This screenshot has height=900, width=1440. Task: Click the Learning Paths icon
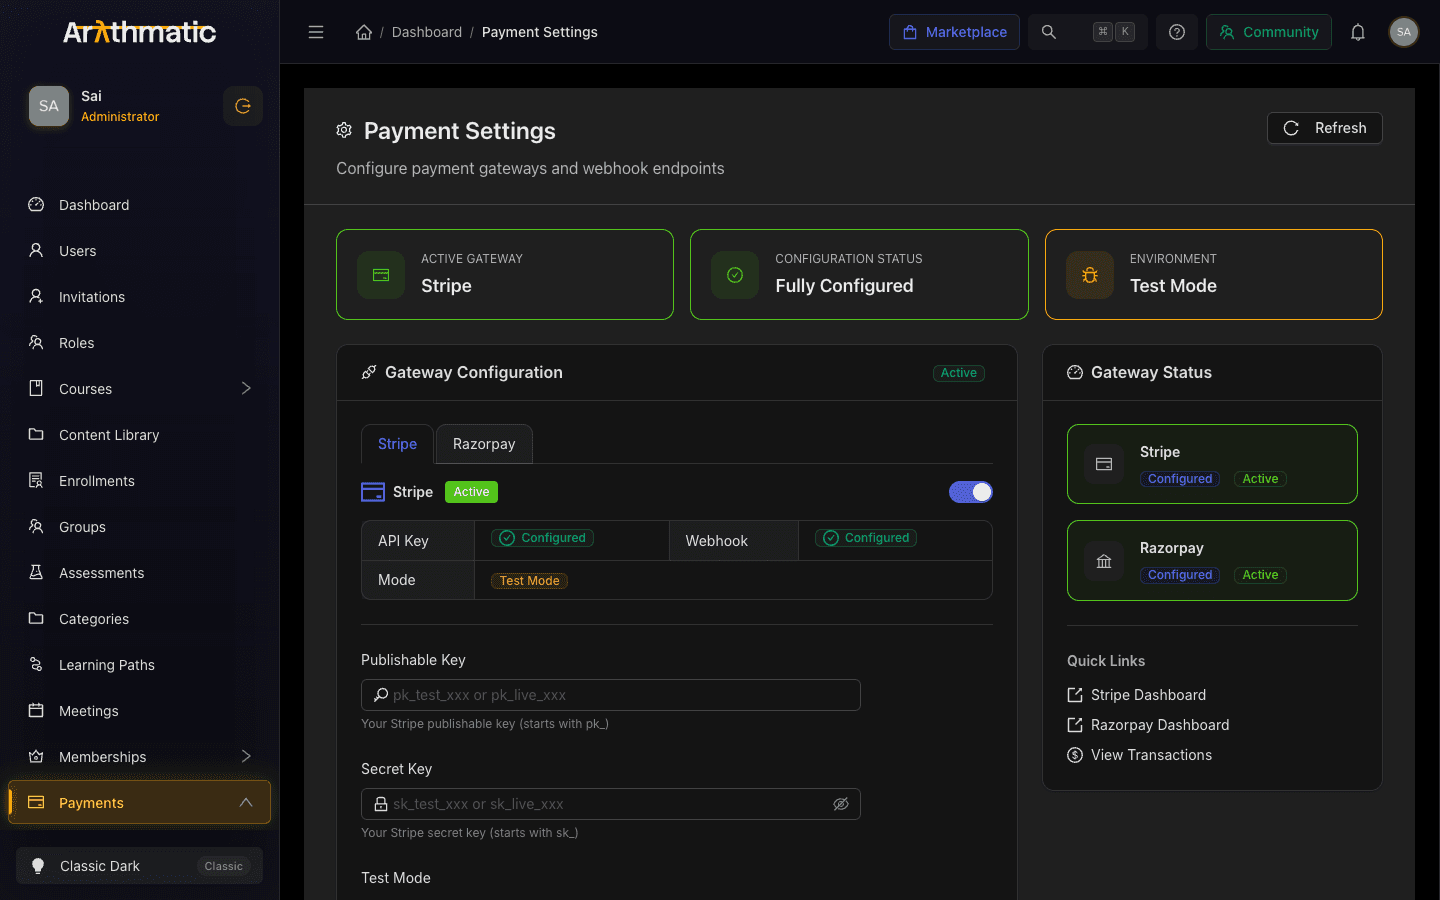pyautogui.click(x=36, y=665)
